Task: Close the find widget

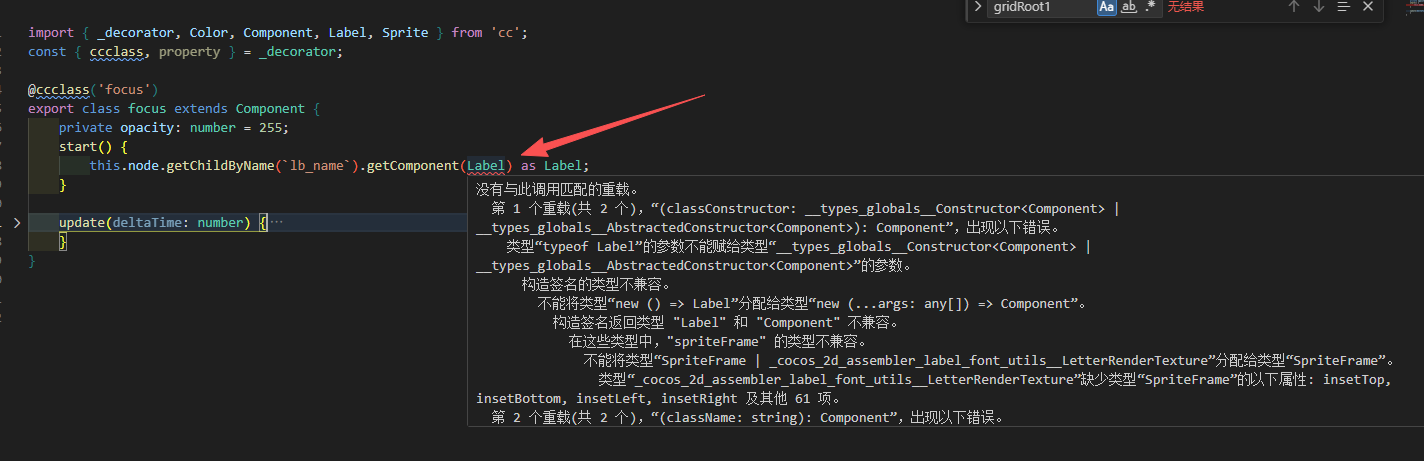Action: coord(1368,7)
